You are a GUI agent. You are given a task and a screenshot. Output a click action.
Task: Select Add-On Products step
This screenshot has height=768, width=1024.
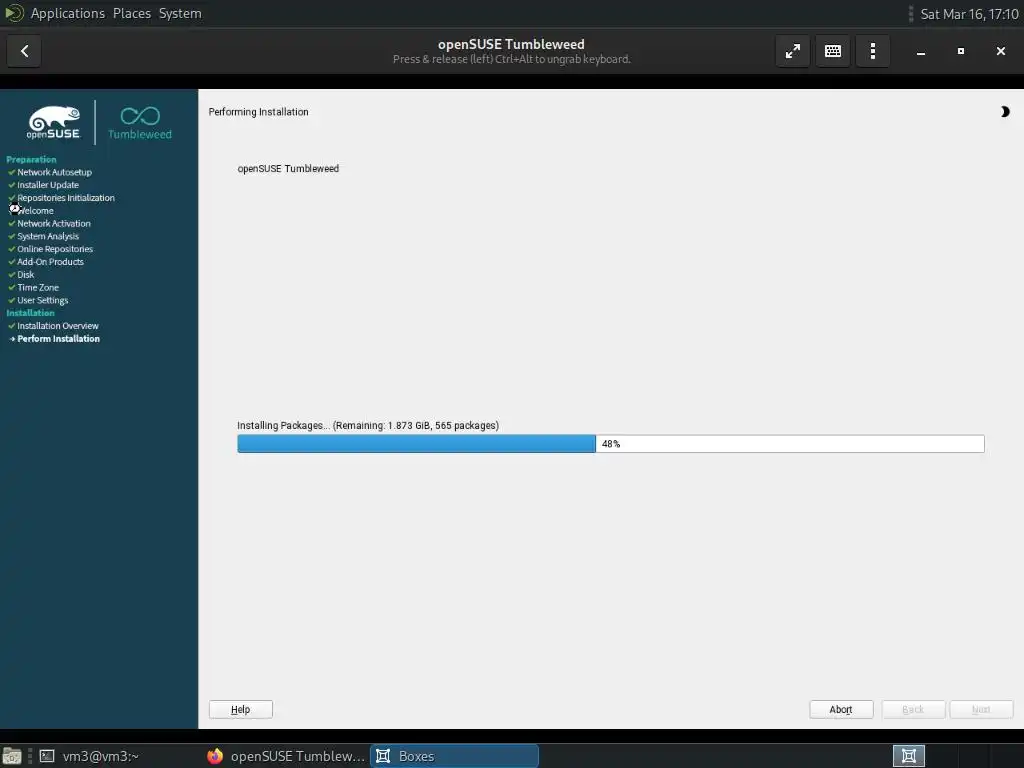[50, 262]
